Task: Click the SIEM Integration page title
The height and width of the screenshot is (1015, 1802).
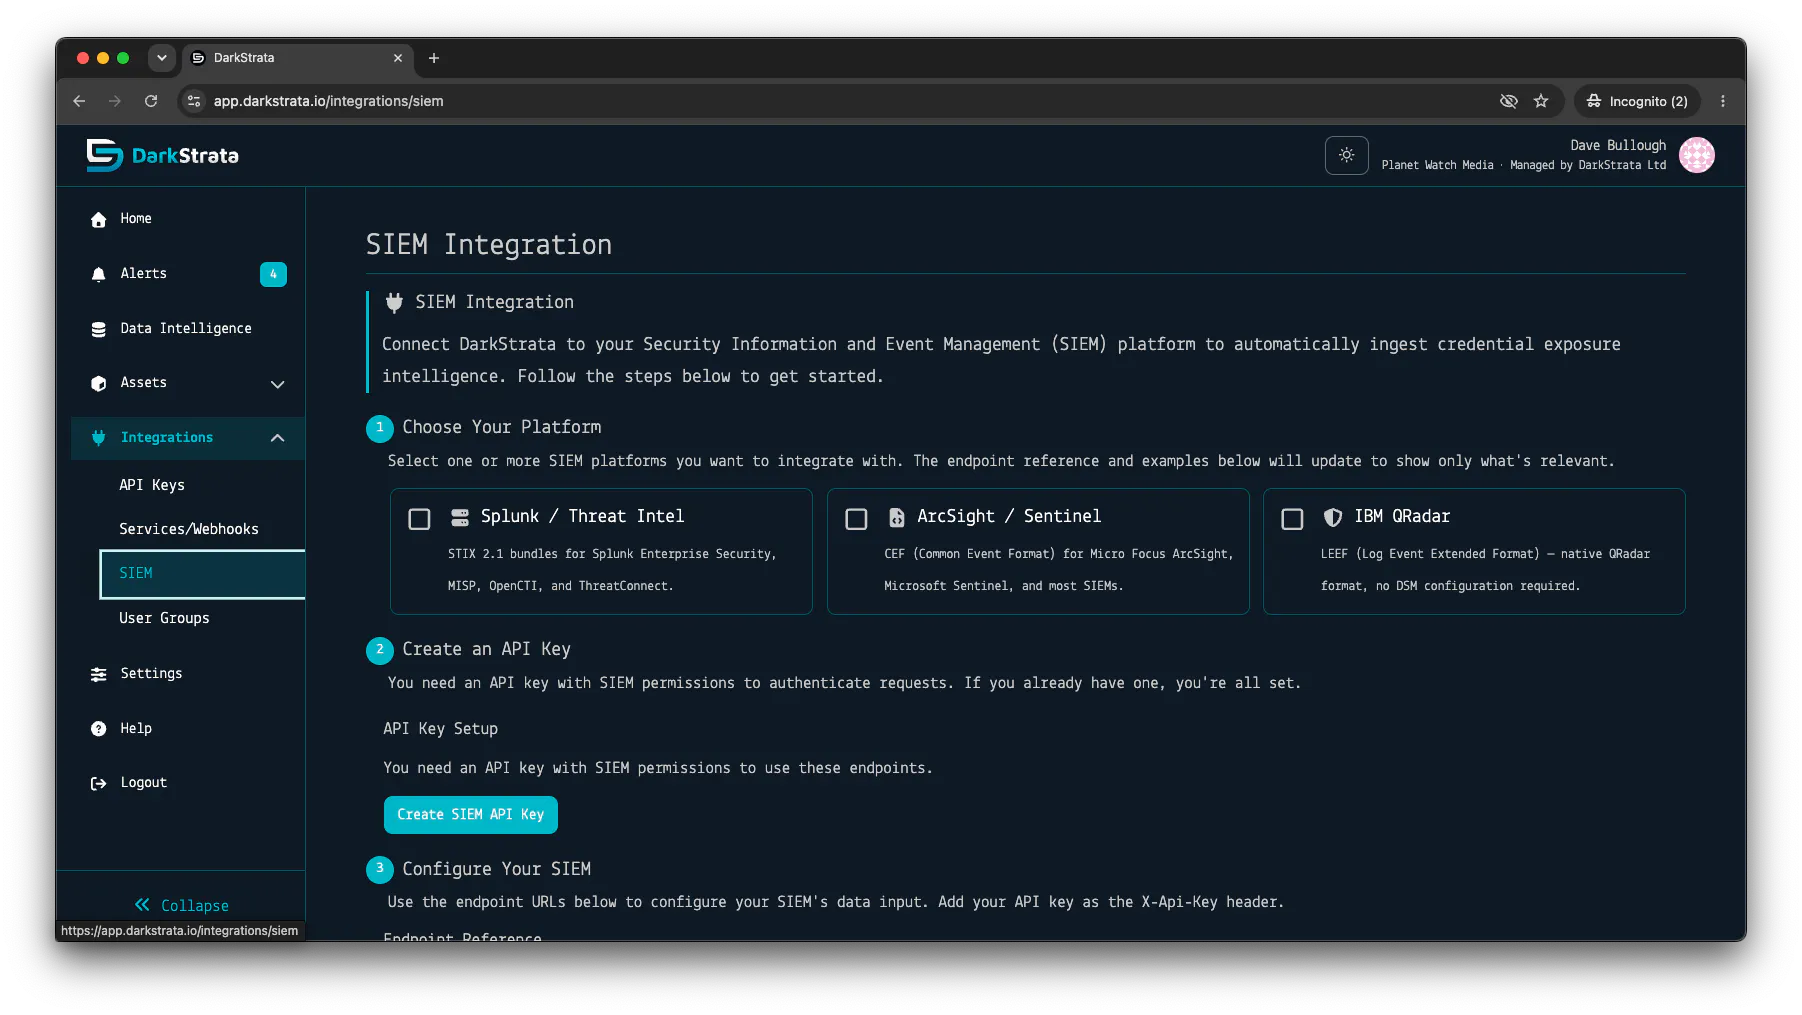Action: click(489, 245)
